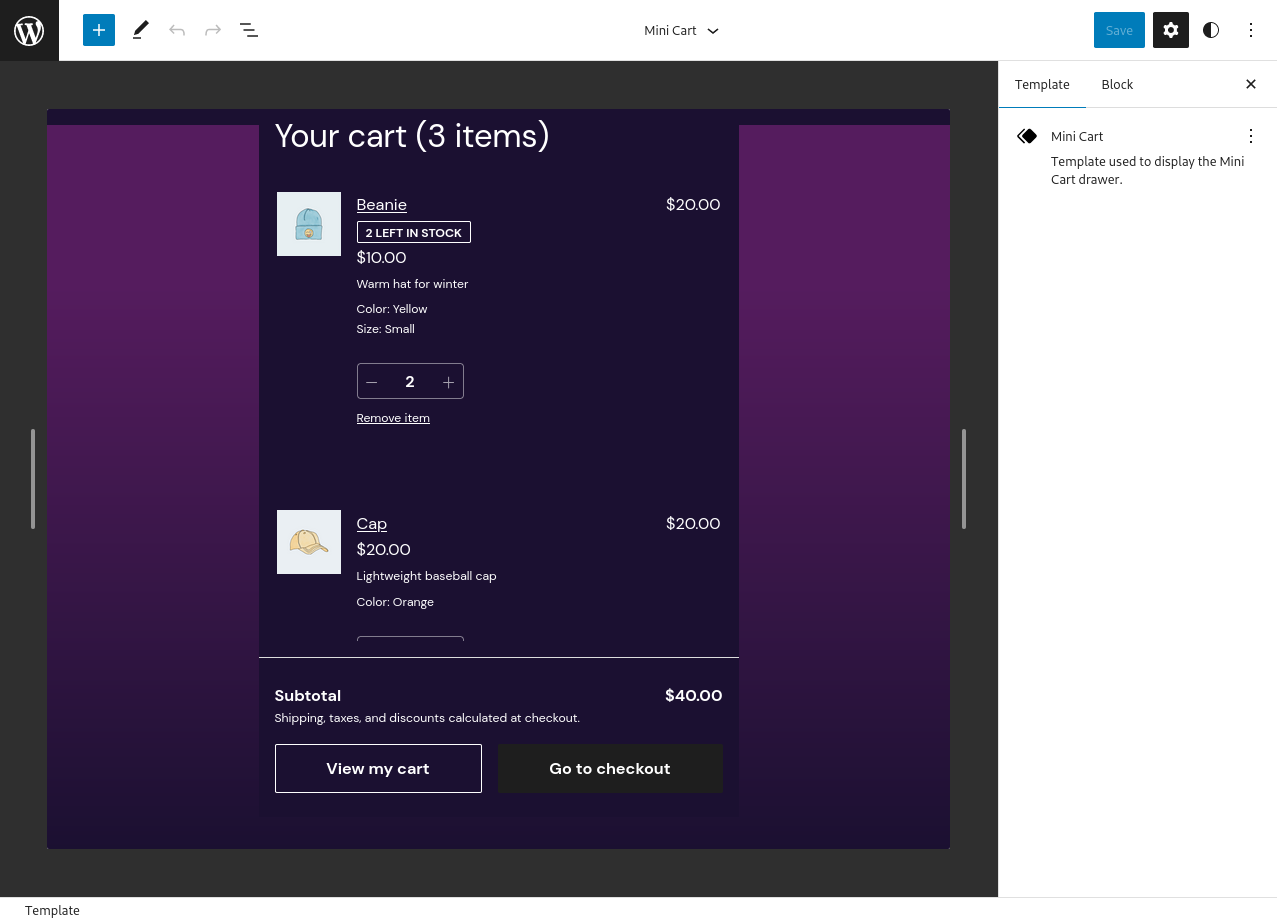Click the Redo arrow
1277x920 pixels.
(x=213, y=30)
